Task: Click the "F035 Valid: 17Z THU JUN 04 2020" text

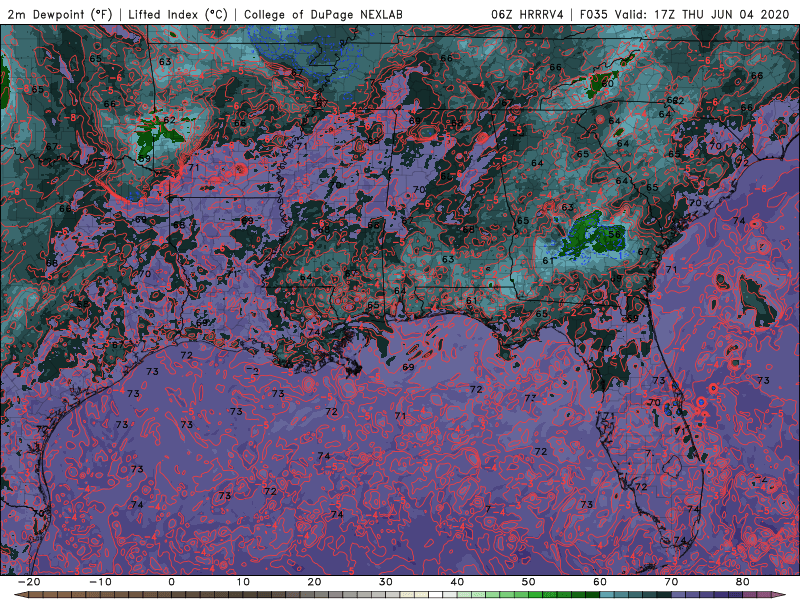Action: 685,14
